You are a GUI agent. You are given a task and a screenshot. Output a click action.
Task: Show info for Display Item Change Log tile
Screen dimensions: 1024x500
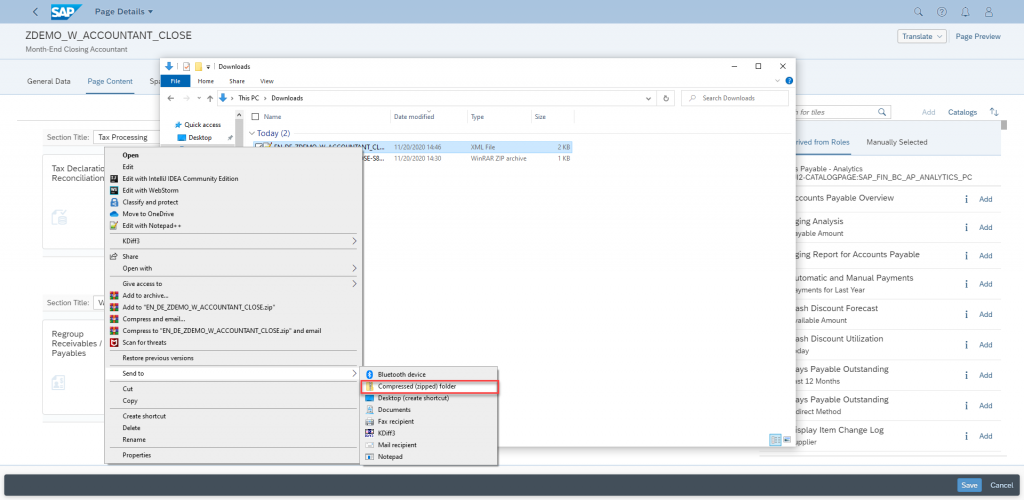[x=966, y=436]
